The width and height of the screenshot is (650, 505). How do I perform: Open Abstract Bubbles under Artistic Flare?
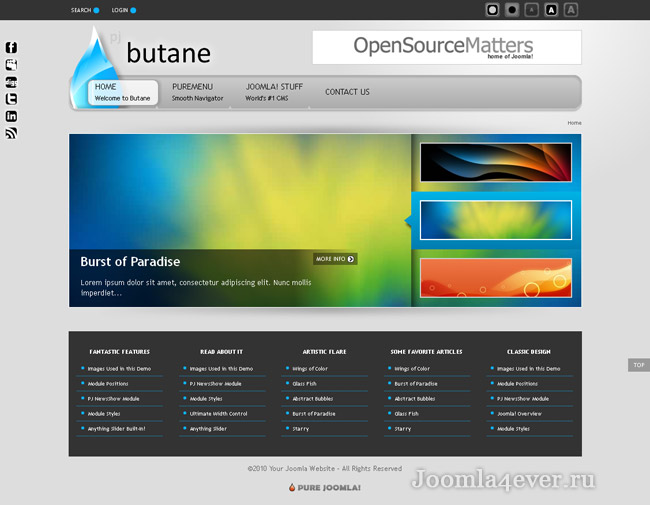(x=313, y=398)
